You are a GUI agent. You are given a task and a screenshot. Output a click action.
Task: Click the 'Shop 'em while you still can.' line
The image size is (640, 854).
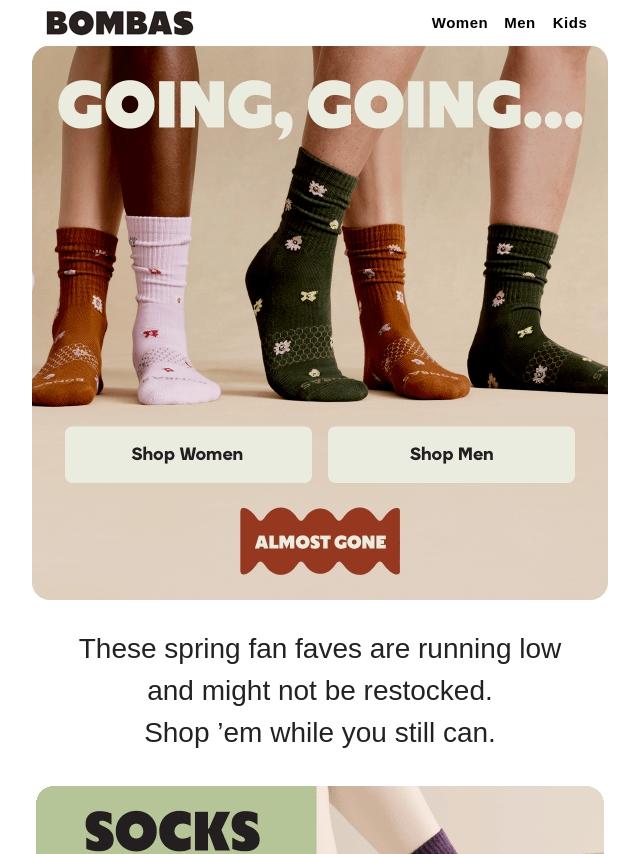[x=320, y=733]
